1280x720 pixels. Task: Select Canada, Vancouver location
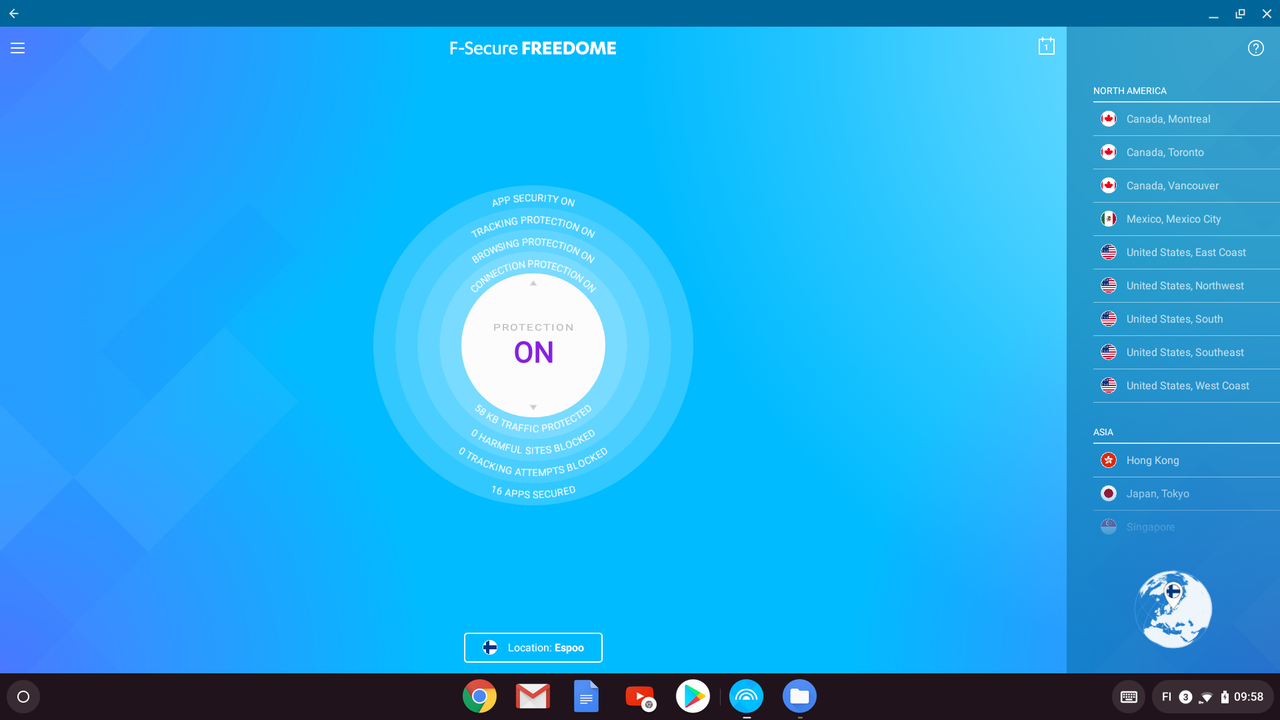pyautogui.click(x=1186, y=185)
